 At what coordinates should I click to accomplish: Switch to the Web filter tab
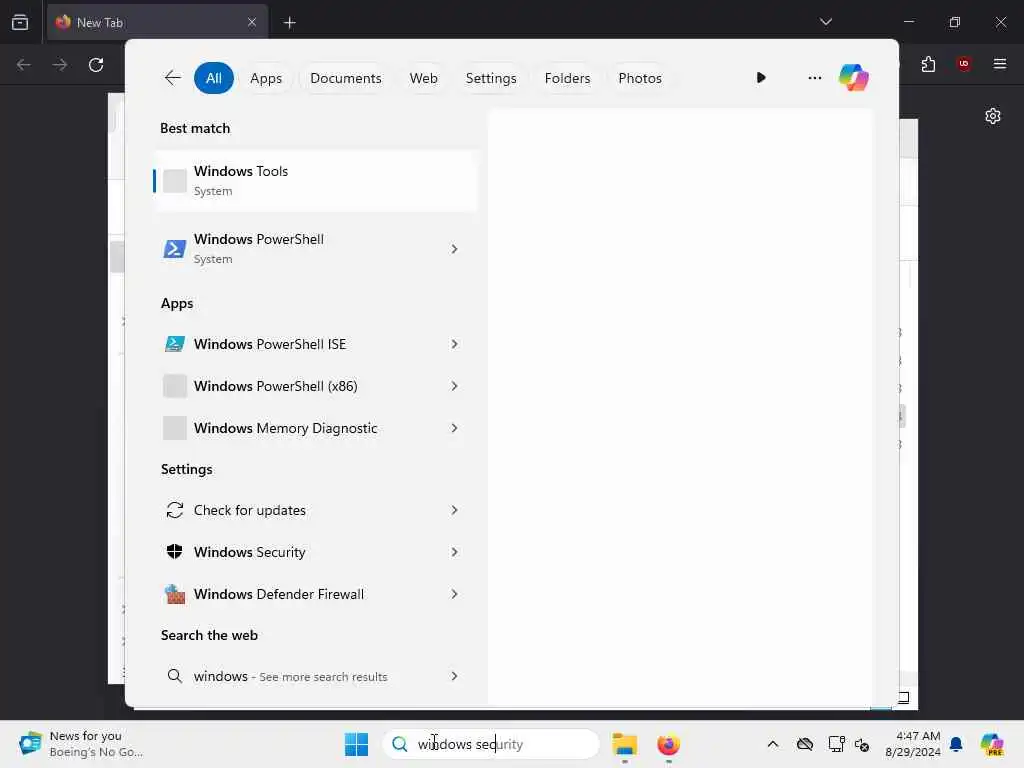click(x=423, y=78)
